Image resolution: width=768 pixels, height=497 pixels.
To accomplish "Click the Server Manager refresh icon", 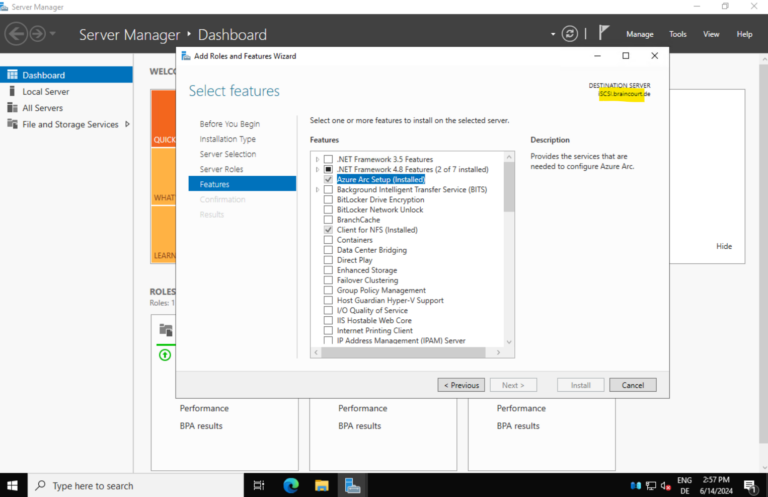I will point(570,34).
